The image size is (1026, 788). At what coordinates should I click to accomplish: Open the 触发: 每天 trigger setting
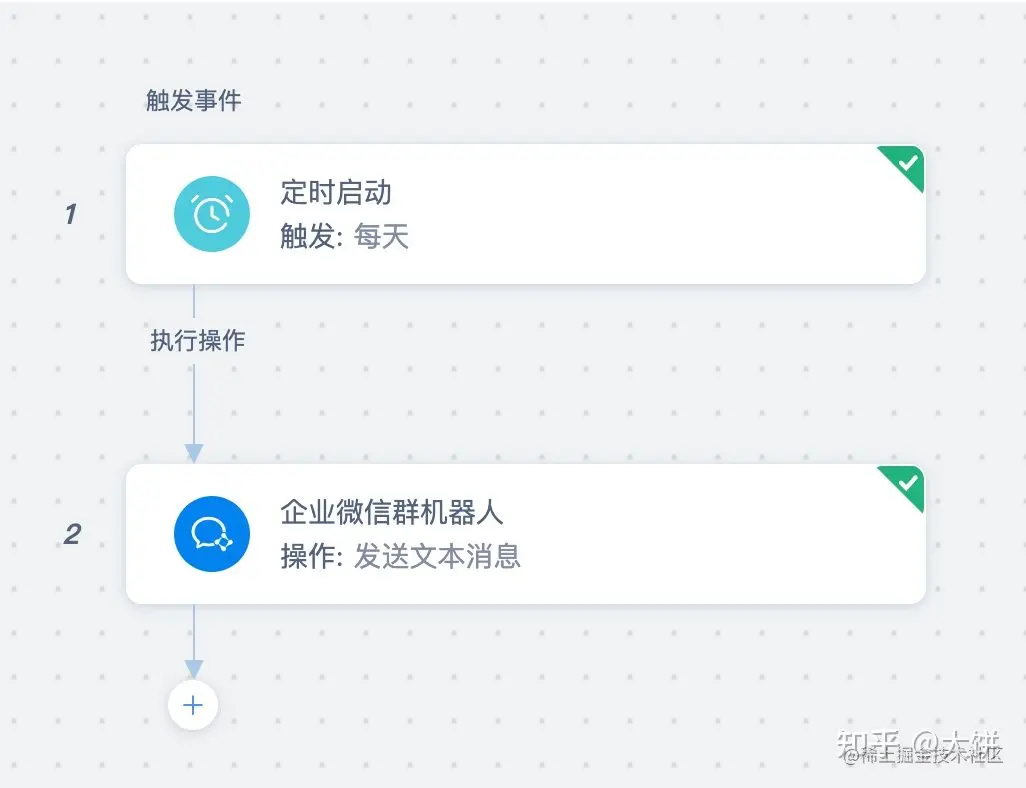345,237
